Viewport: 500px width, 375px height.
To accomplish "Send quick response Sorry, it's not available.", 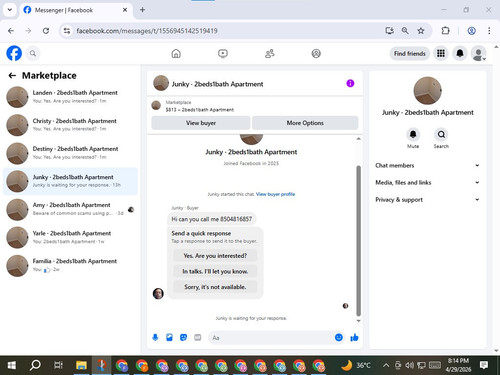I will click(x=215, y=287).
